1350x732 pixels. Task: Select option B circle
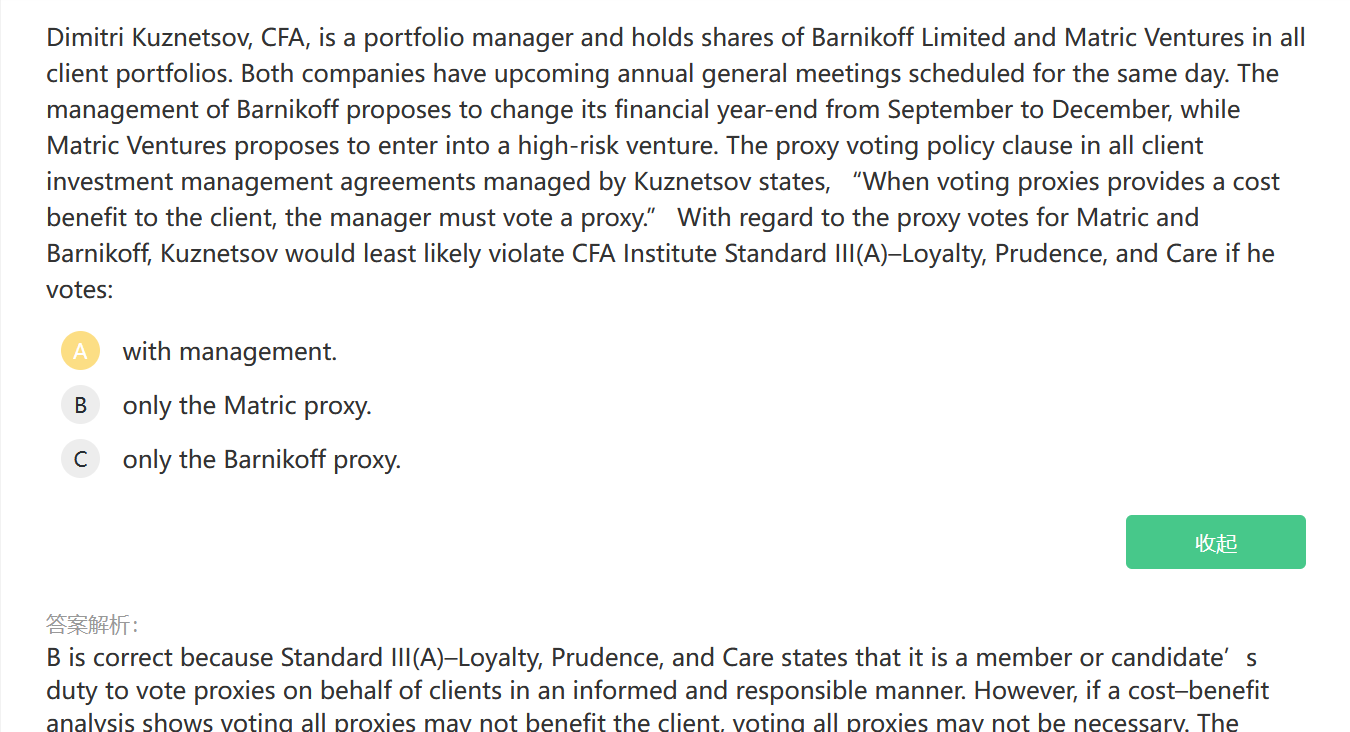click(x=80, y=405)
